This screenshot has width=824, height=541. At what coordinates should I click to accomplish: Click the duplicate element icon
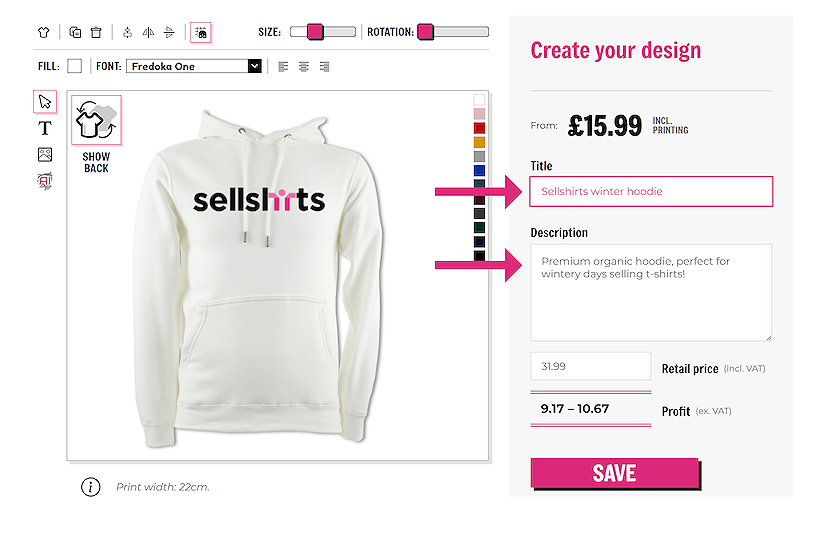75,32
